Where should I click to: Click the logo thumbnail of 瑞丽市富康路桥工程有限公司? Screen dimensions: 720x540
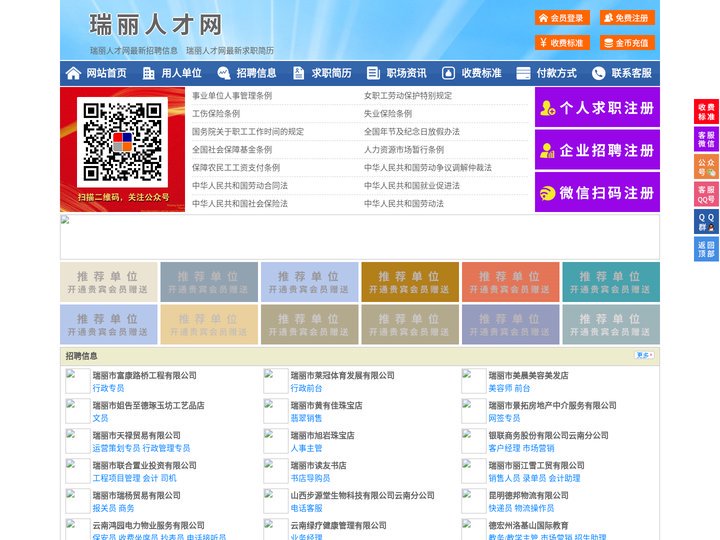(x=78, y=381)
